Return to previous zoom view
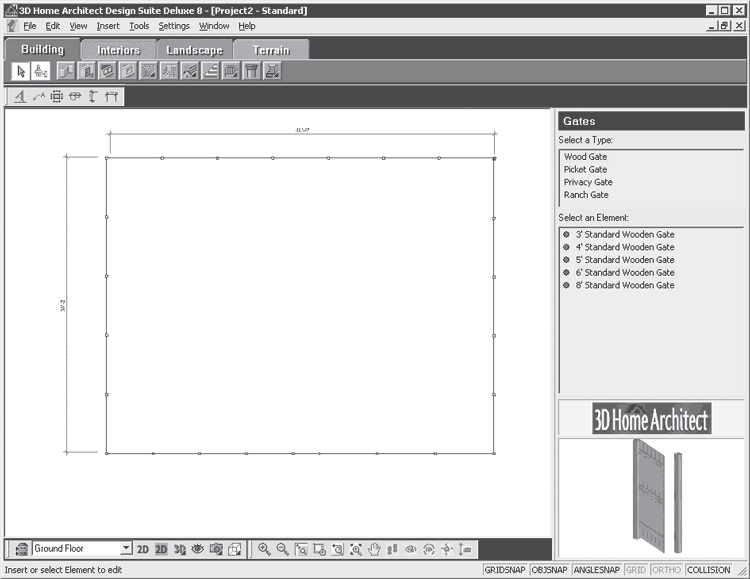750x579 pixels. pos(338,549)
